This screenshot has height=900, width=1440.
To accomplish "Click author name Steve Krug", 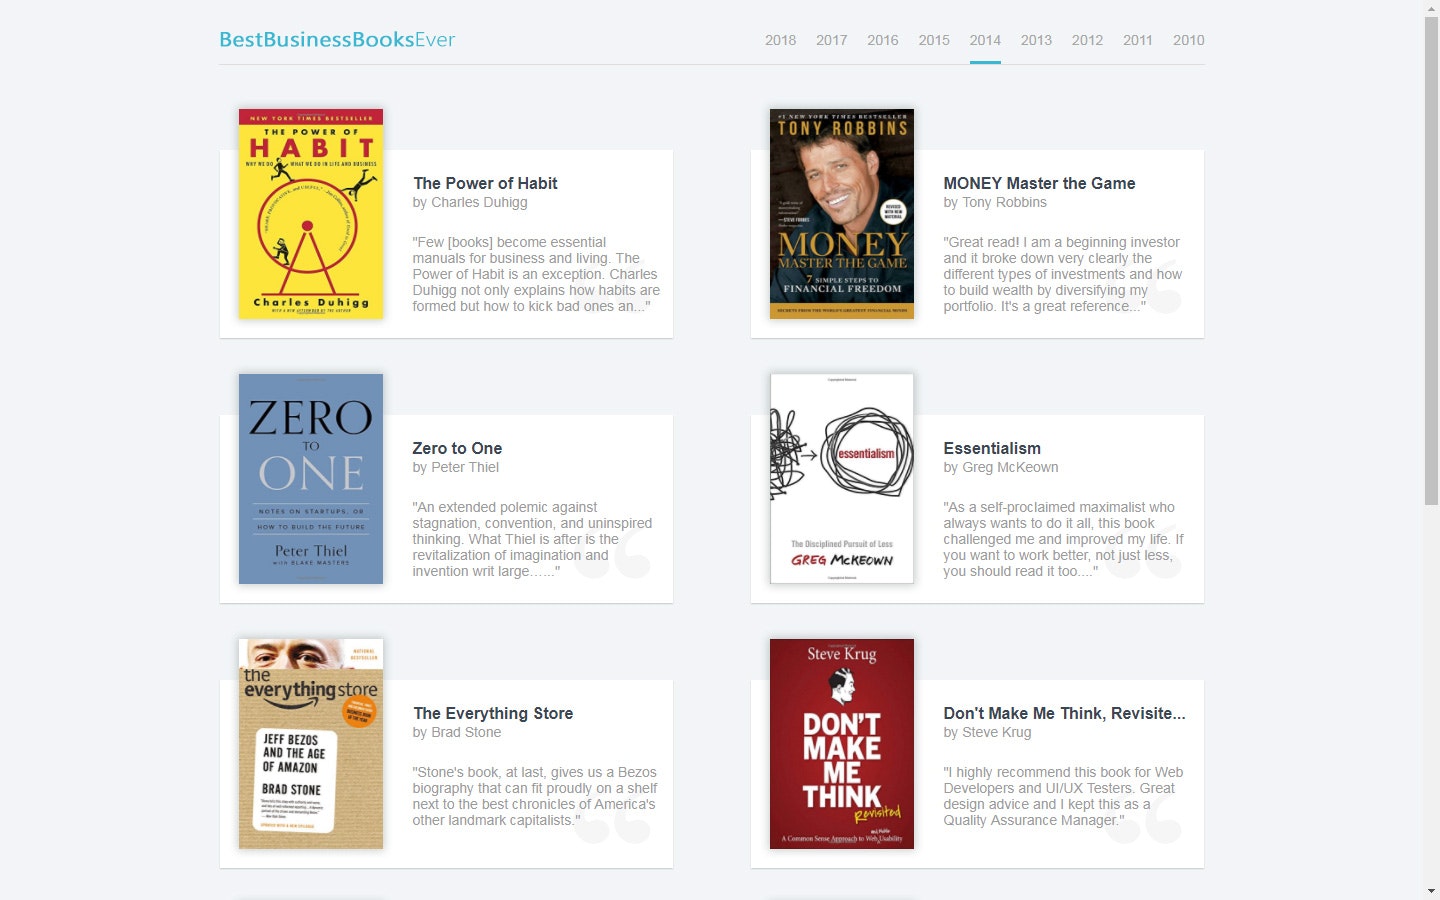I will tap(997, 732).
